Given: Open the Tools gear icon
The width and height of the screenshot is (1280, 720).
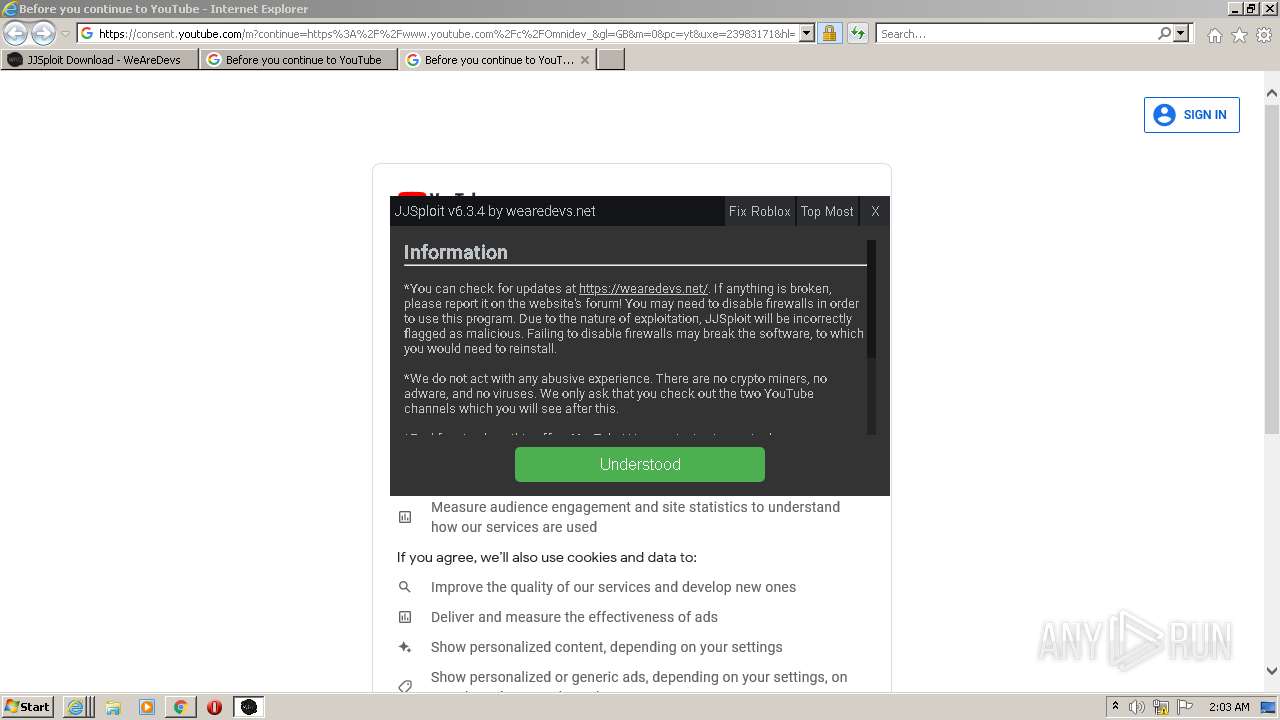Looking at the screenshot, I should (1264, 35).
